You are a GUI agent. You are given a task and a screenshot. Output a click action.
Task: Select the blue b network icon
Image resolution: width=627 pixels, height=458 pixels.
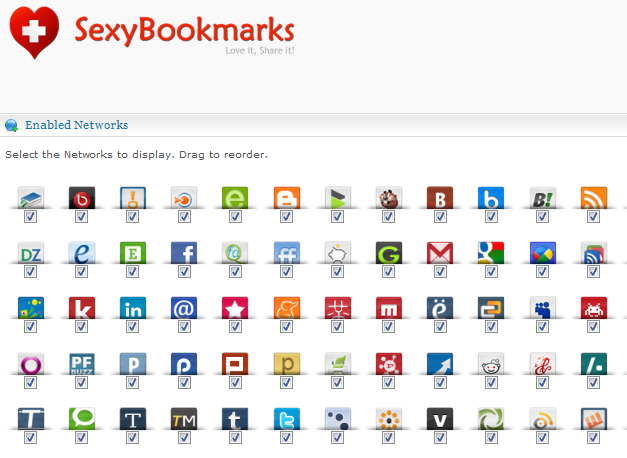(x=491, y=198)
